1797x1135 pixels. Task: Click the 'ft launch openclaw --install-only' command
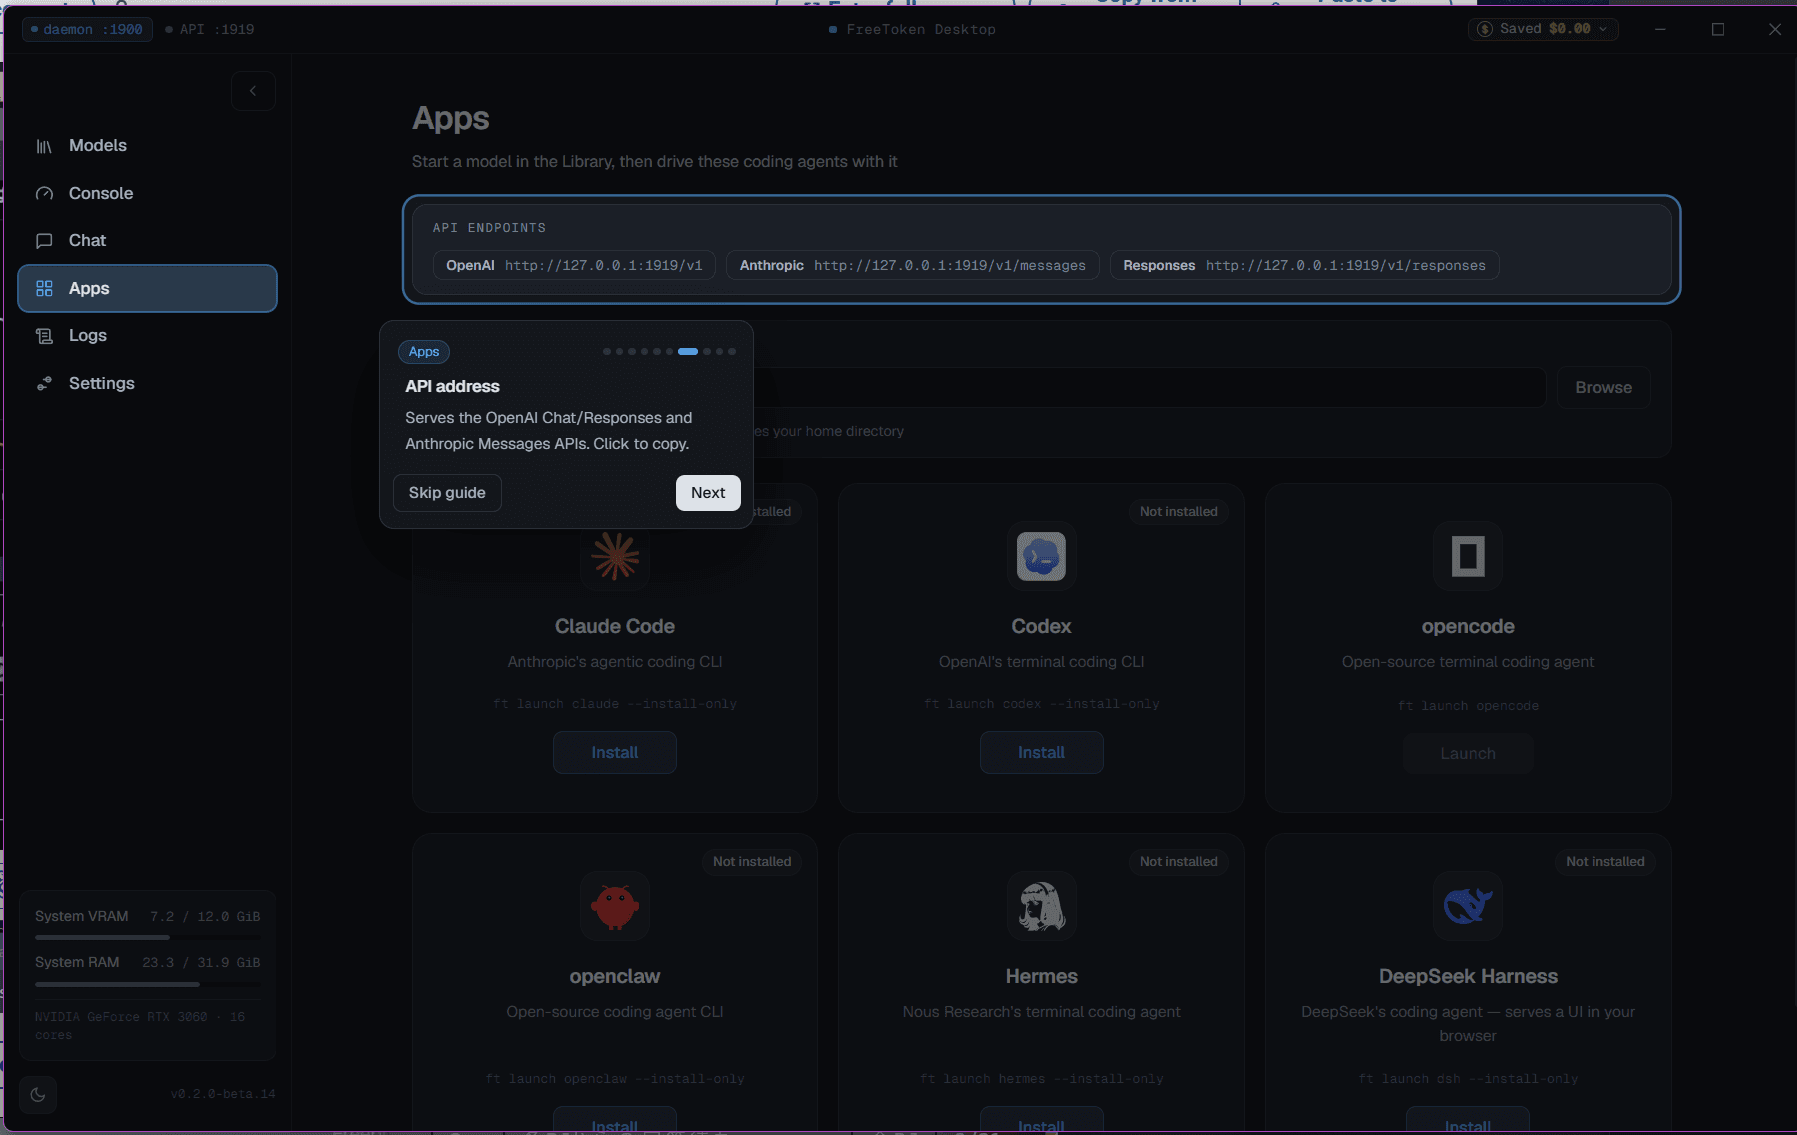pos(615,1079)
